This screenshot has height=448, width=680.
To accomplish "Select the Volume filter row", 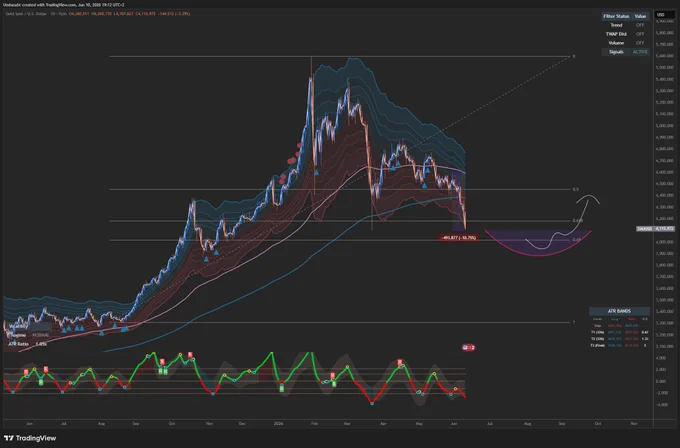I will [x=625, y=43].
